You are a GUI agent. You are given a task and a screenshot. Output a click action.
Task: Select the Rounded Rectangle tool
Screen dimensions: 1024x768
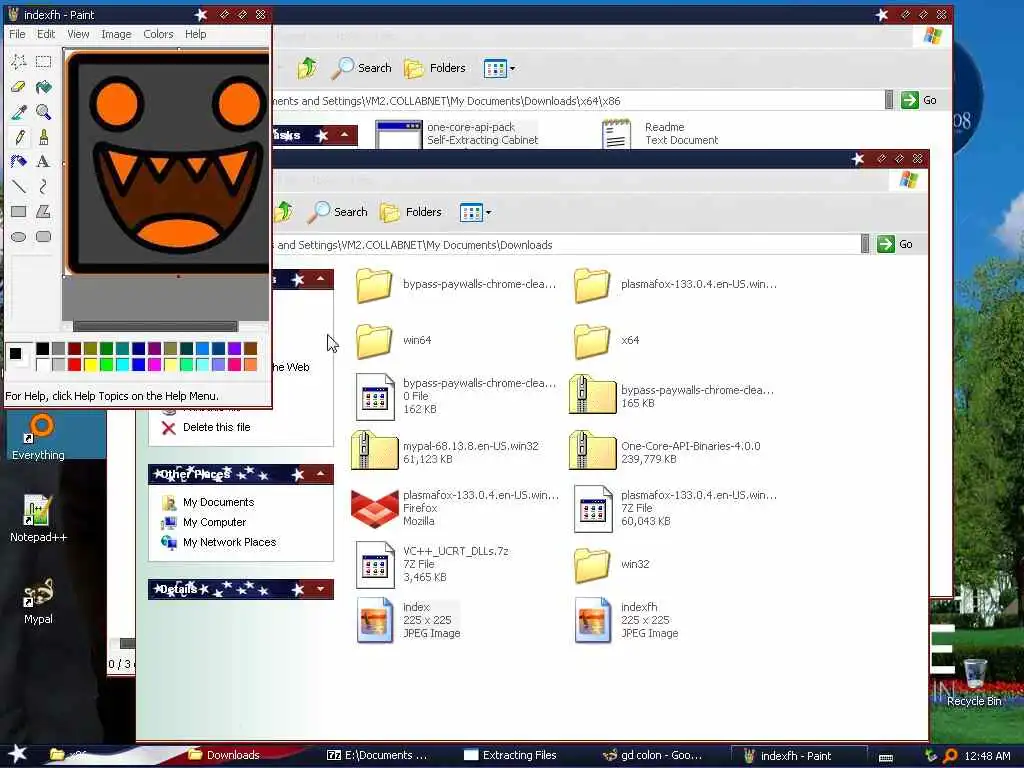43,236
